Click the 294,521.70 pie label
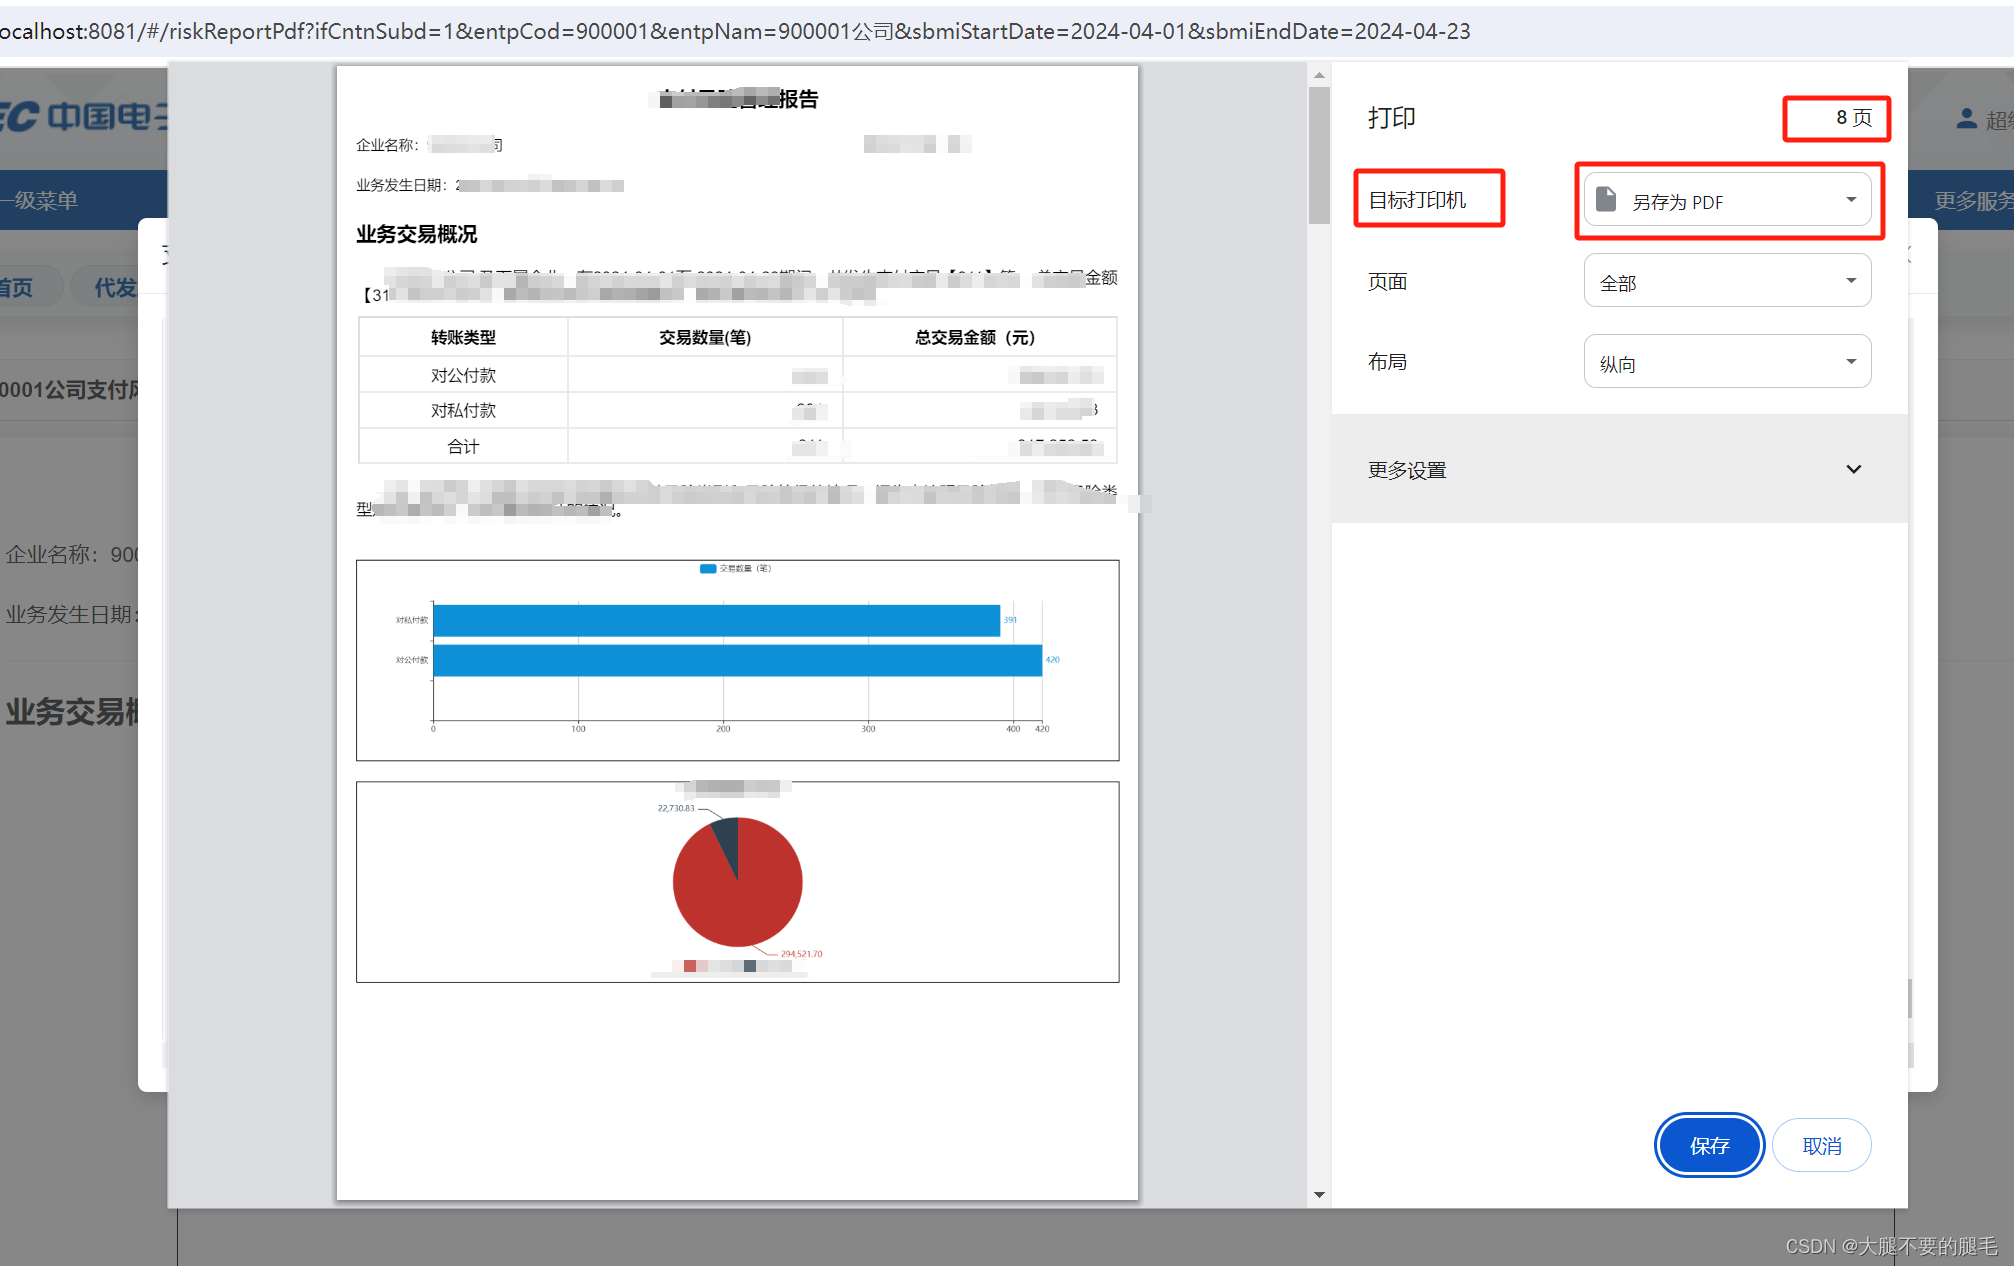2014x1266 pixels. point(801,954)
